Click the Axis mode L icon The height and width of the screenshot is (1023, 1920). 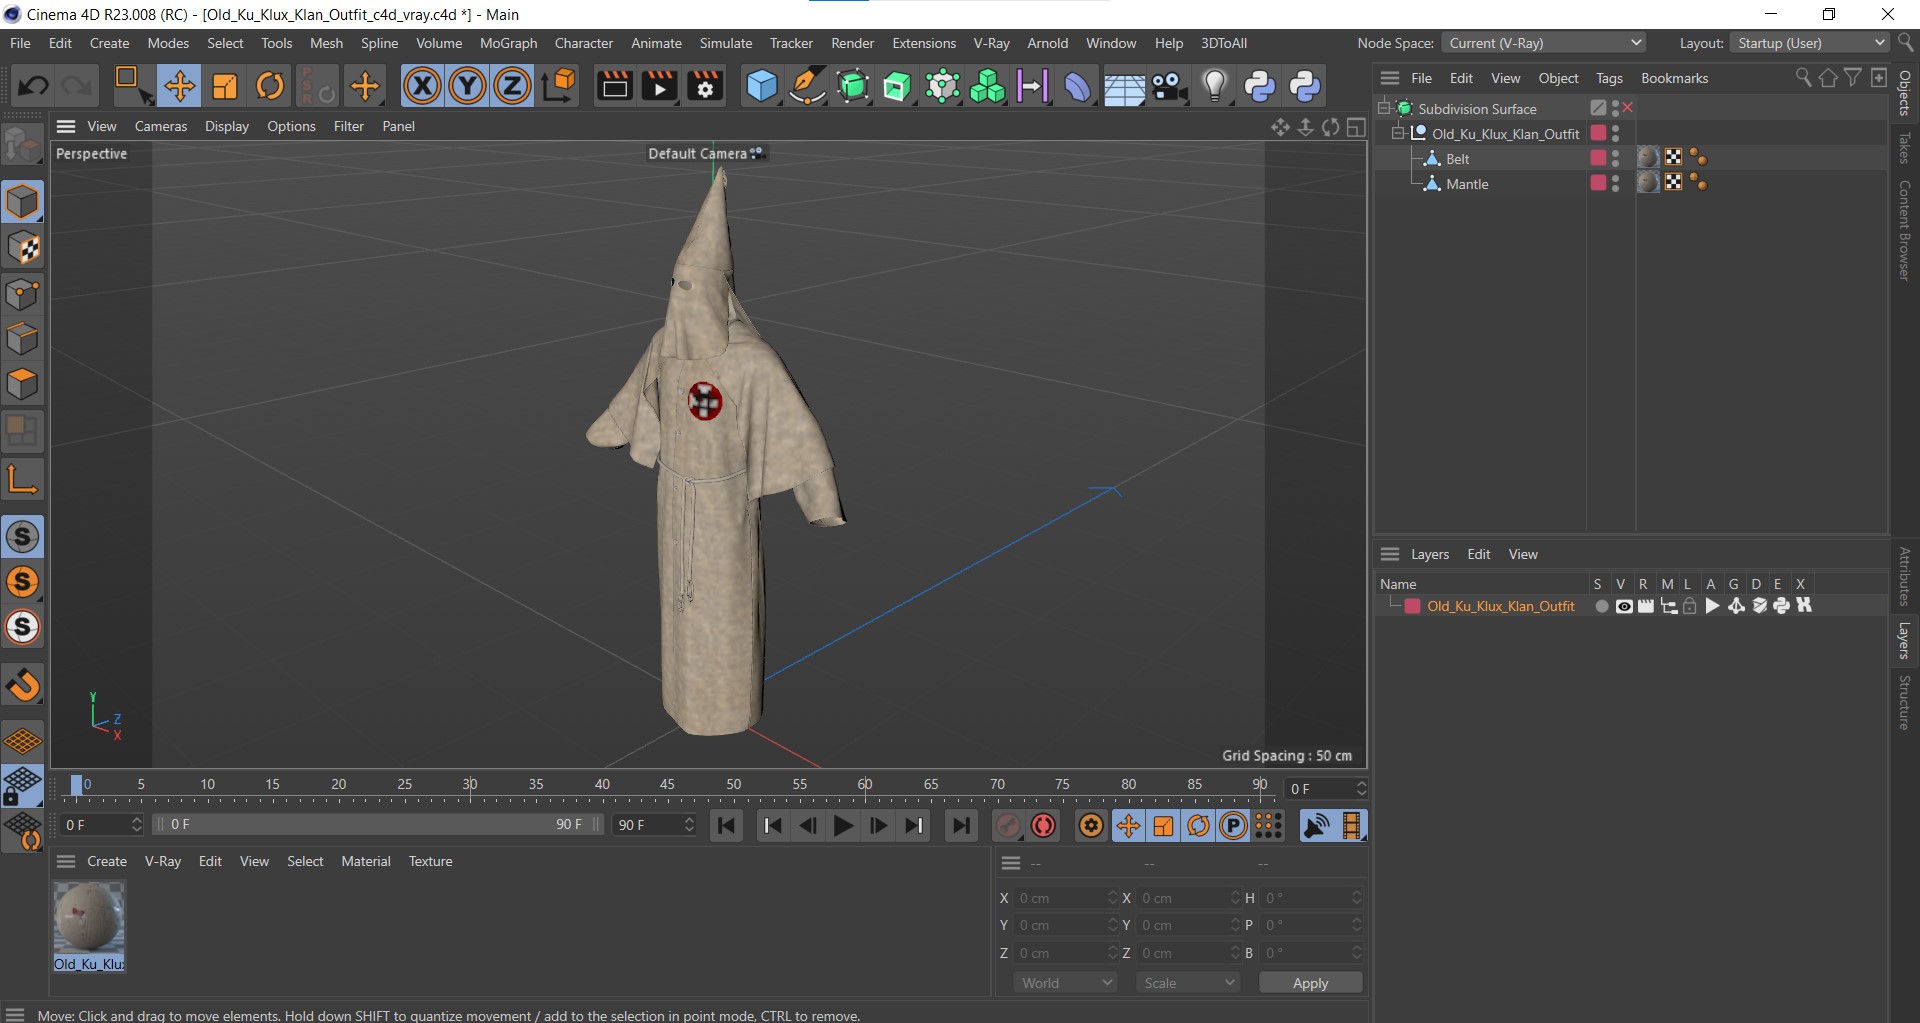[22, 479]
